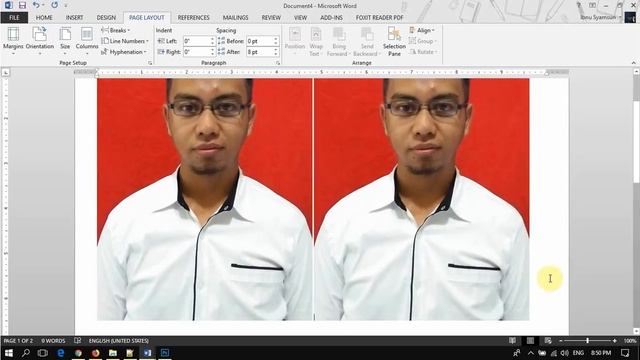Open the FILE tab
Screen dimensions: 640x360
click(x=14, y=18)
